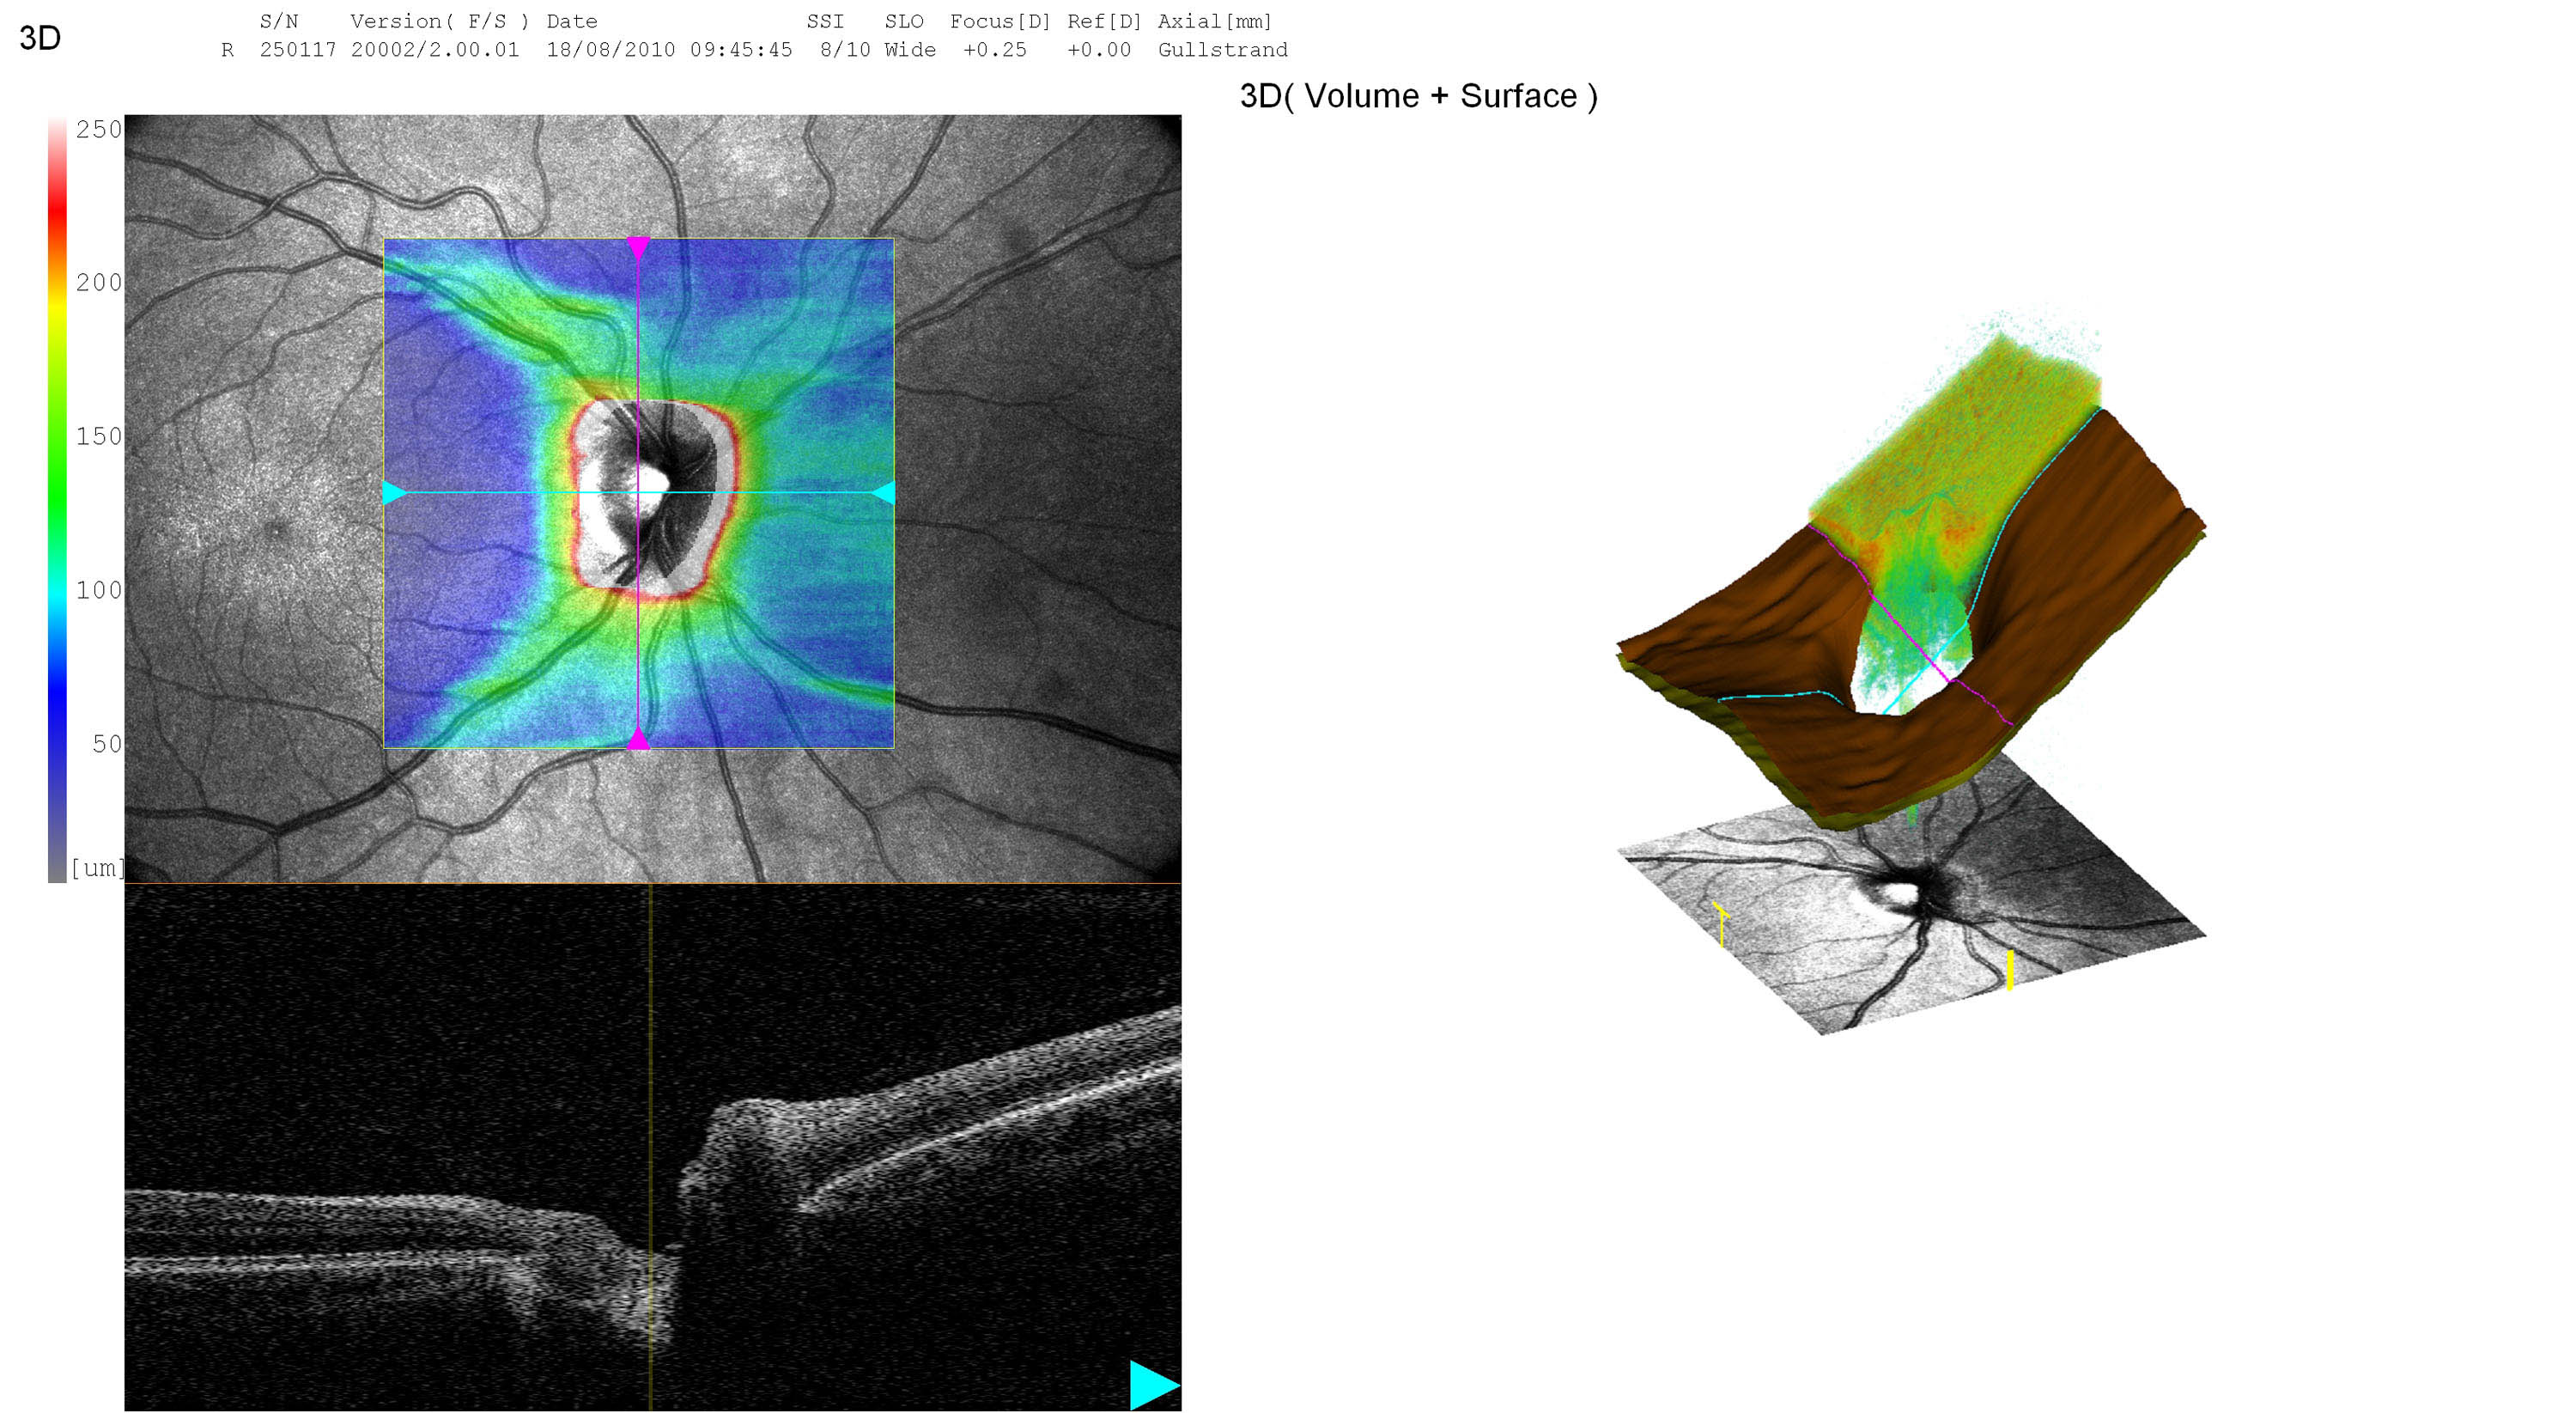Click the serial number '250117'
Screen dimensions: 2576x1413
click(298, 50)
